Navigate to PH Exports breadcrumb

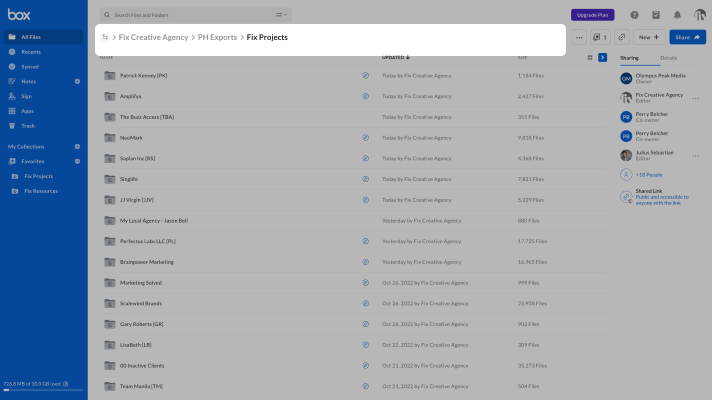(x=218, y=37)
